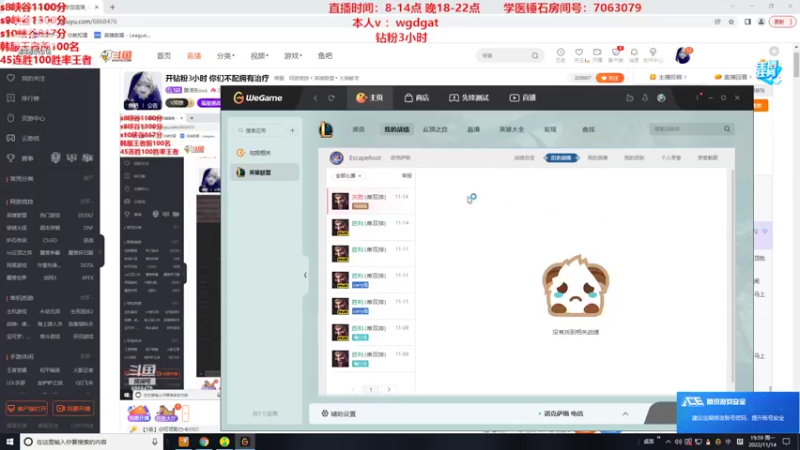The height and width of the screenshot is (450, 800).
Task: Open the WeGame 商店 store tab
Action: 416,98
